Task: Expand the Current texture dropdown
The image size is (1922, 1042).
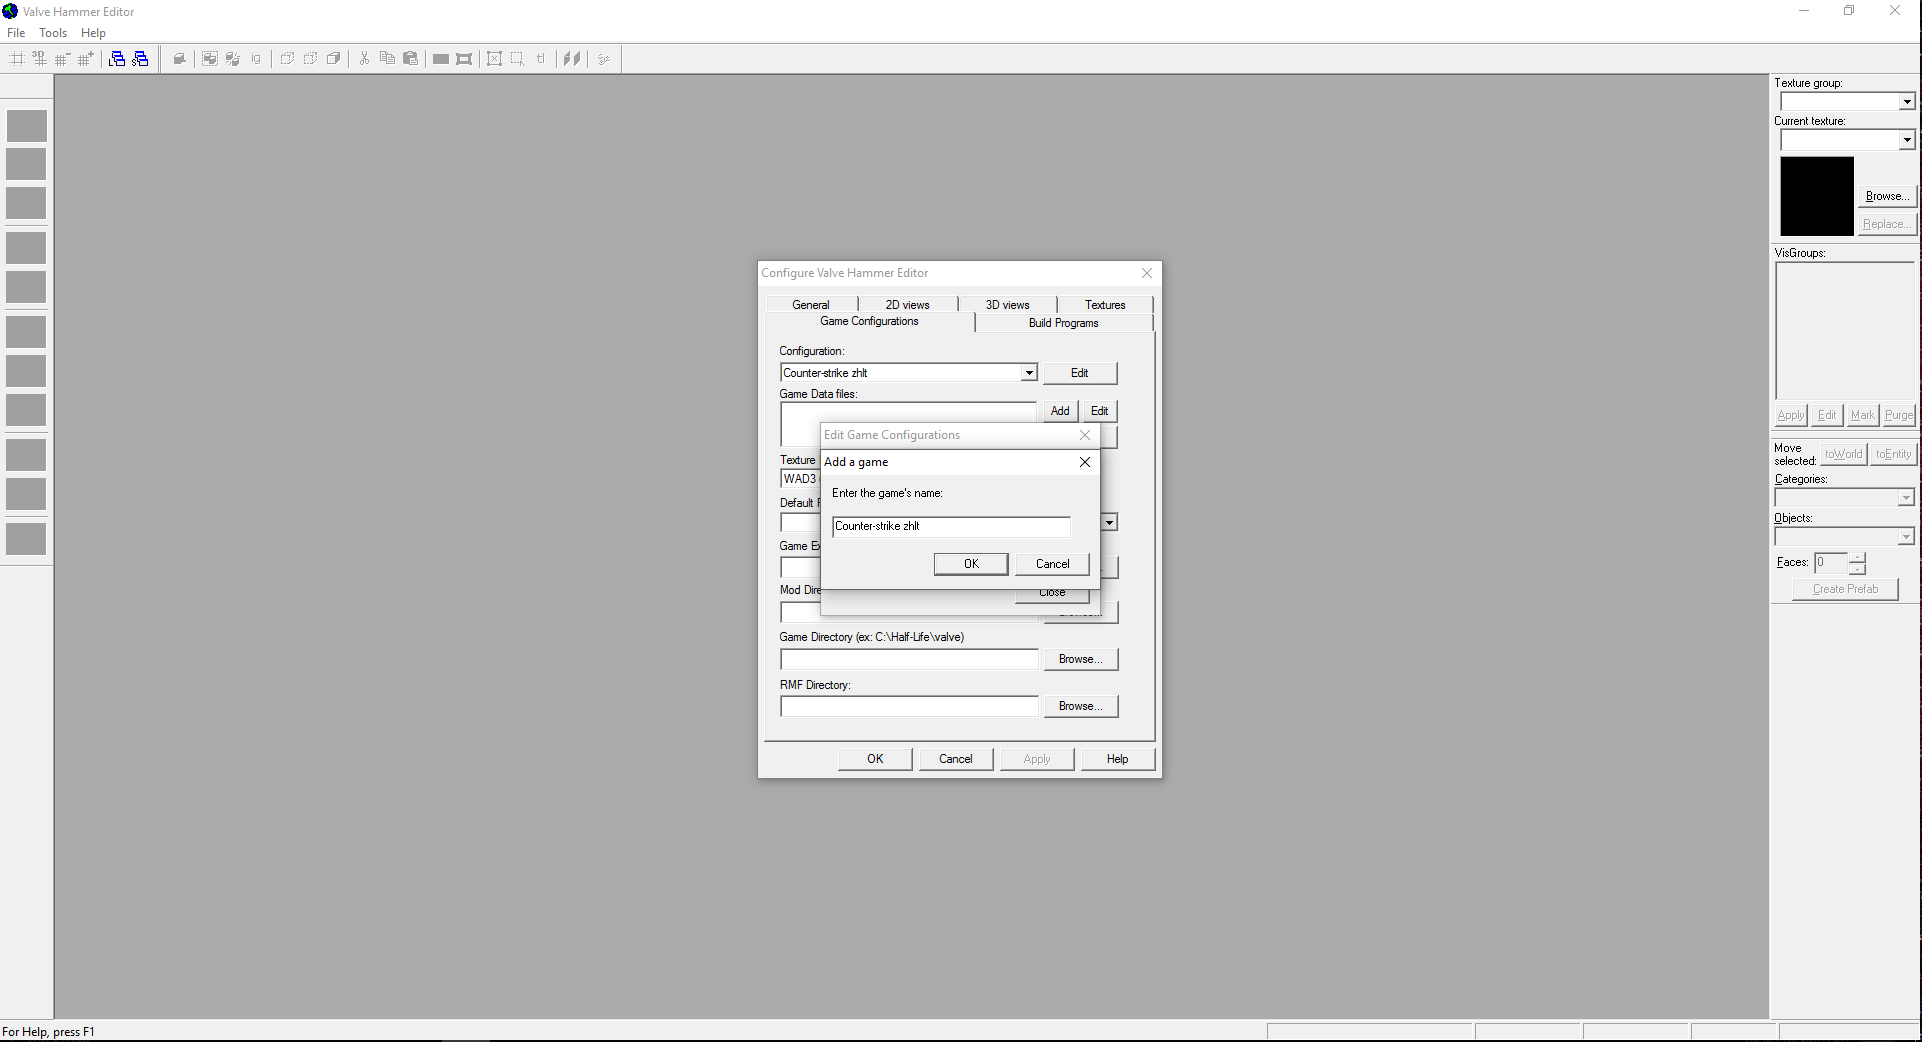Action: pos(1907,140)
